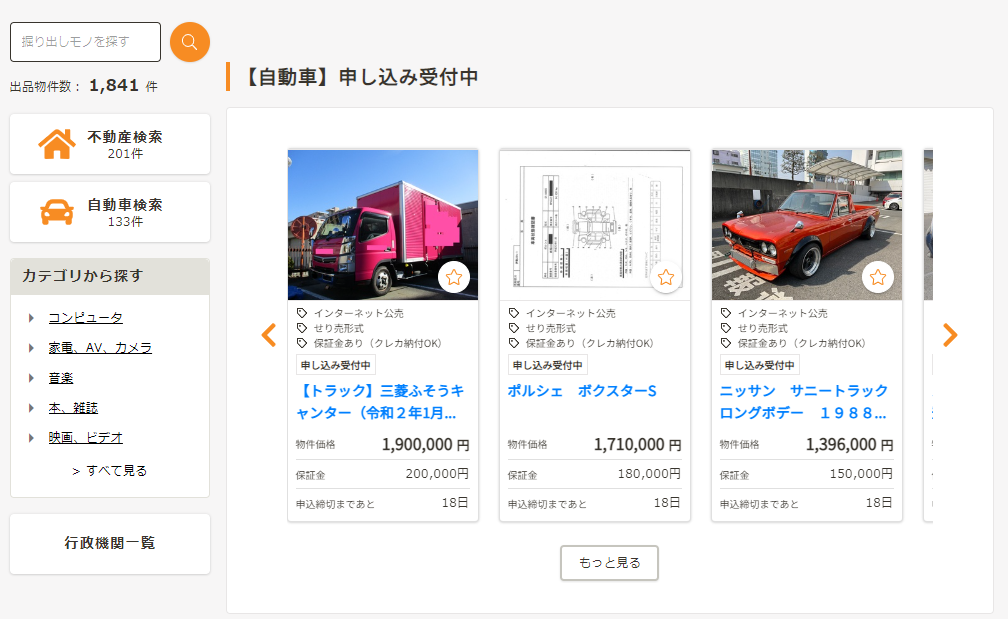The height and width of the screenshot is (619, 1008).
Task: Click the orange search magnifier button
Action: coord(190,42)
